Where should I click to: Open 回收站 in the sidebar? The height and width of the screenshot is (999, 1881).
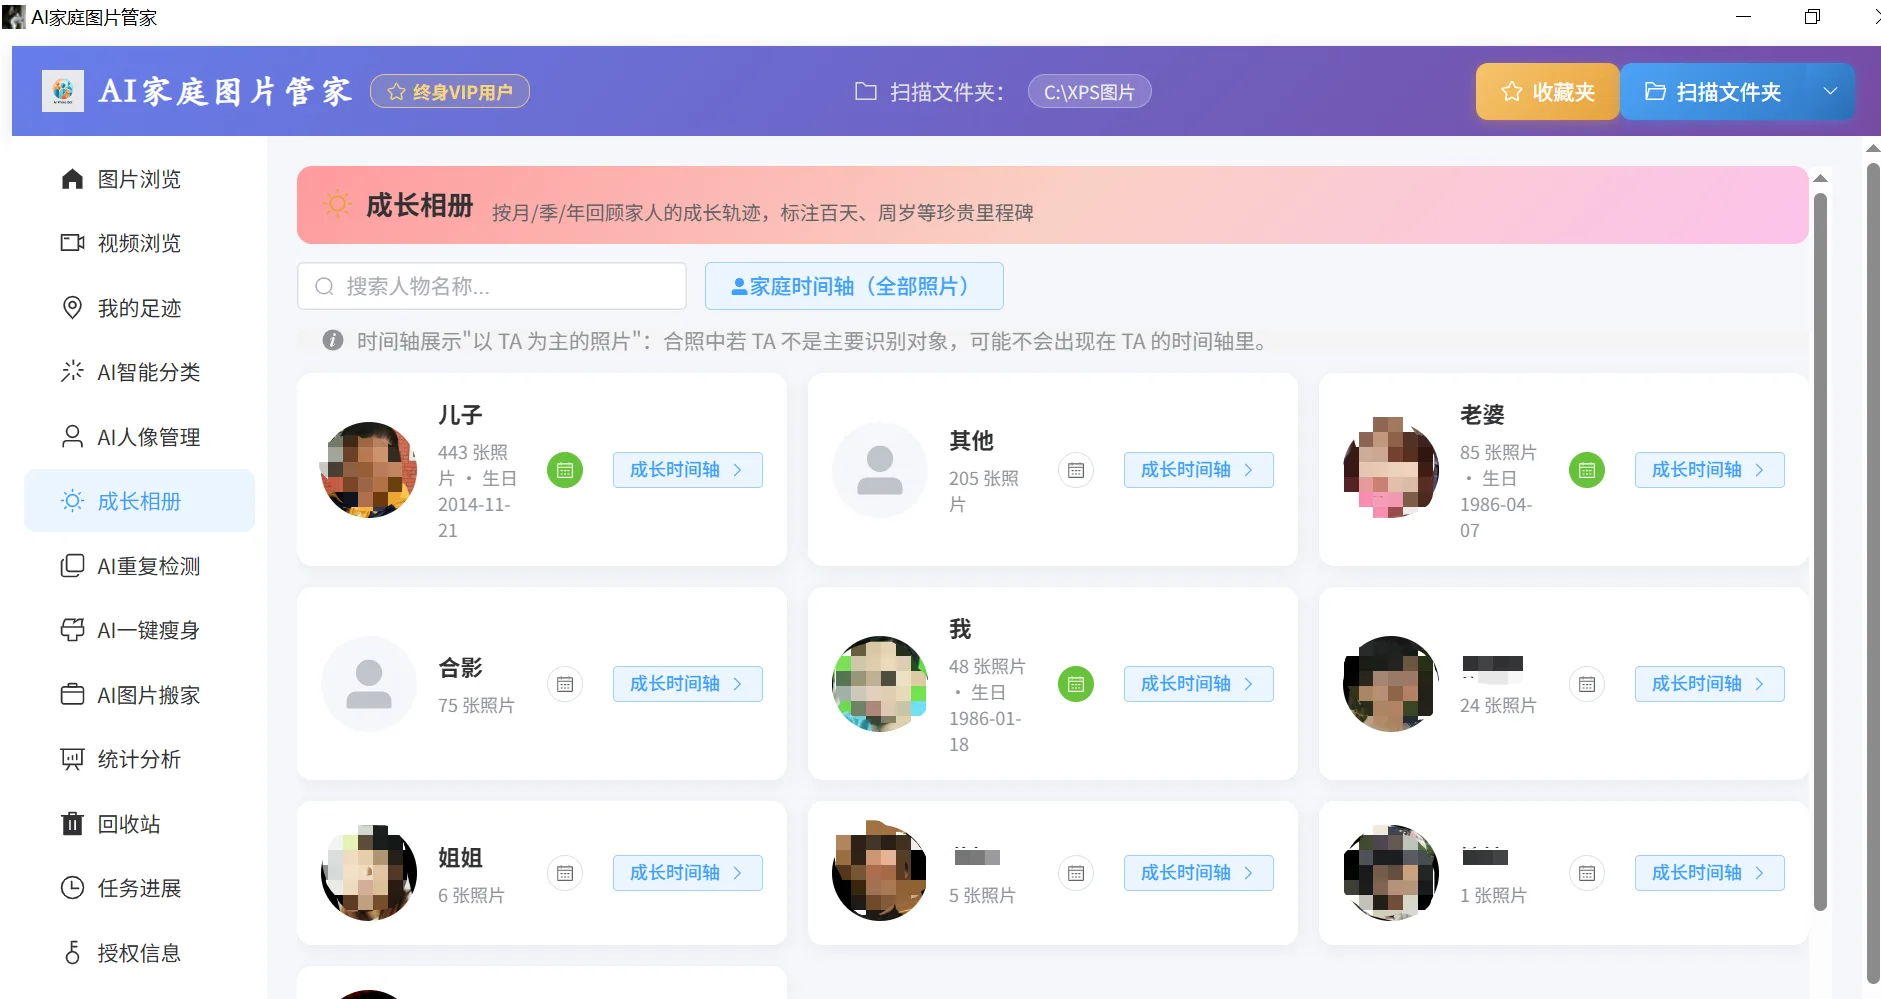[x=139, y=824]
